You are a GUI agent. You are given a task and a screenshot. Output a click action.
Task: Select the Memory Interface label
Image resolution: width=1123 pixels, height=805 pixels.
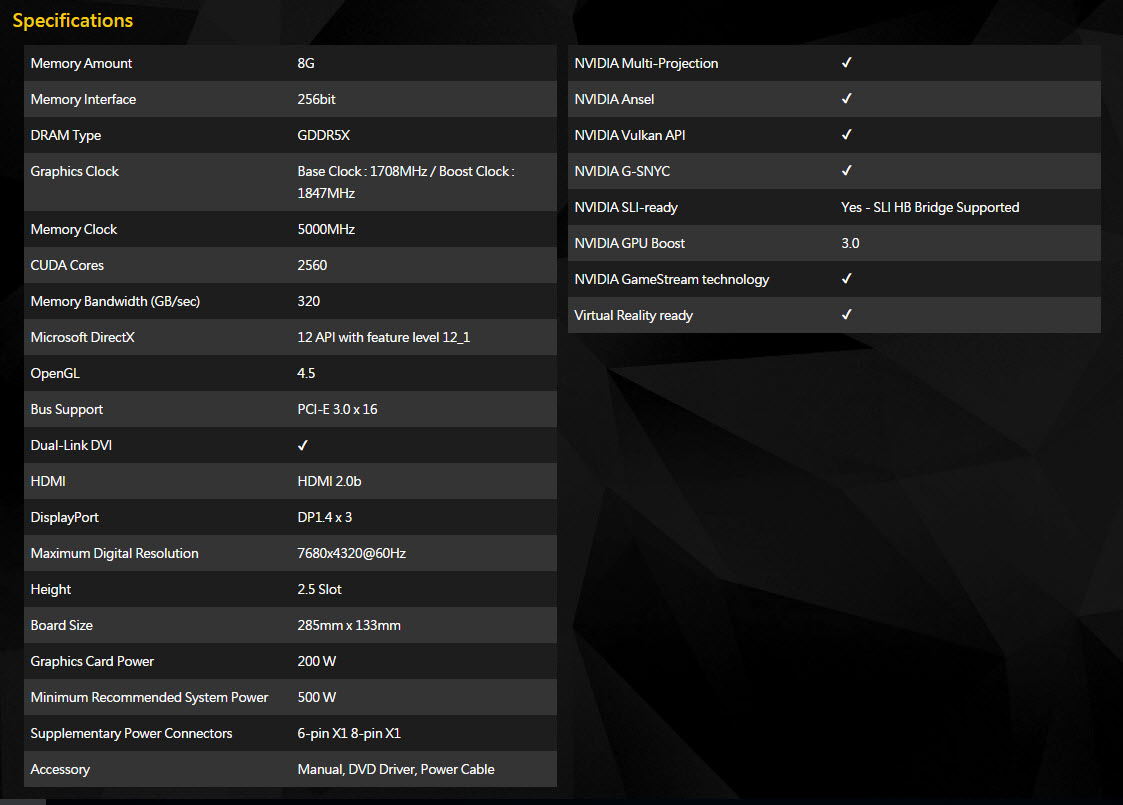click(83, 100)
